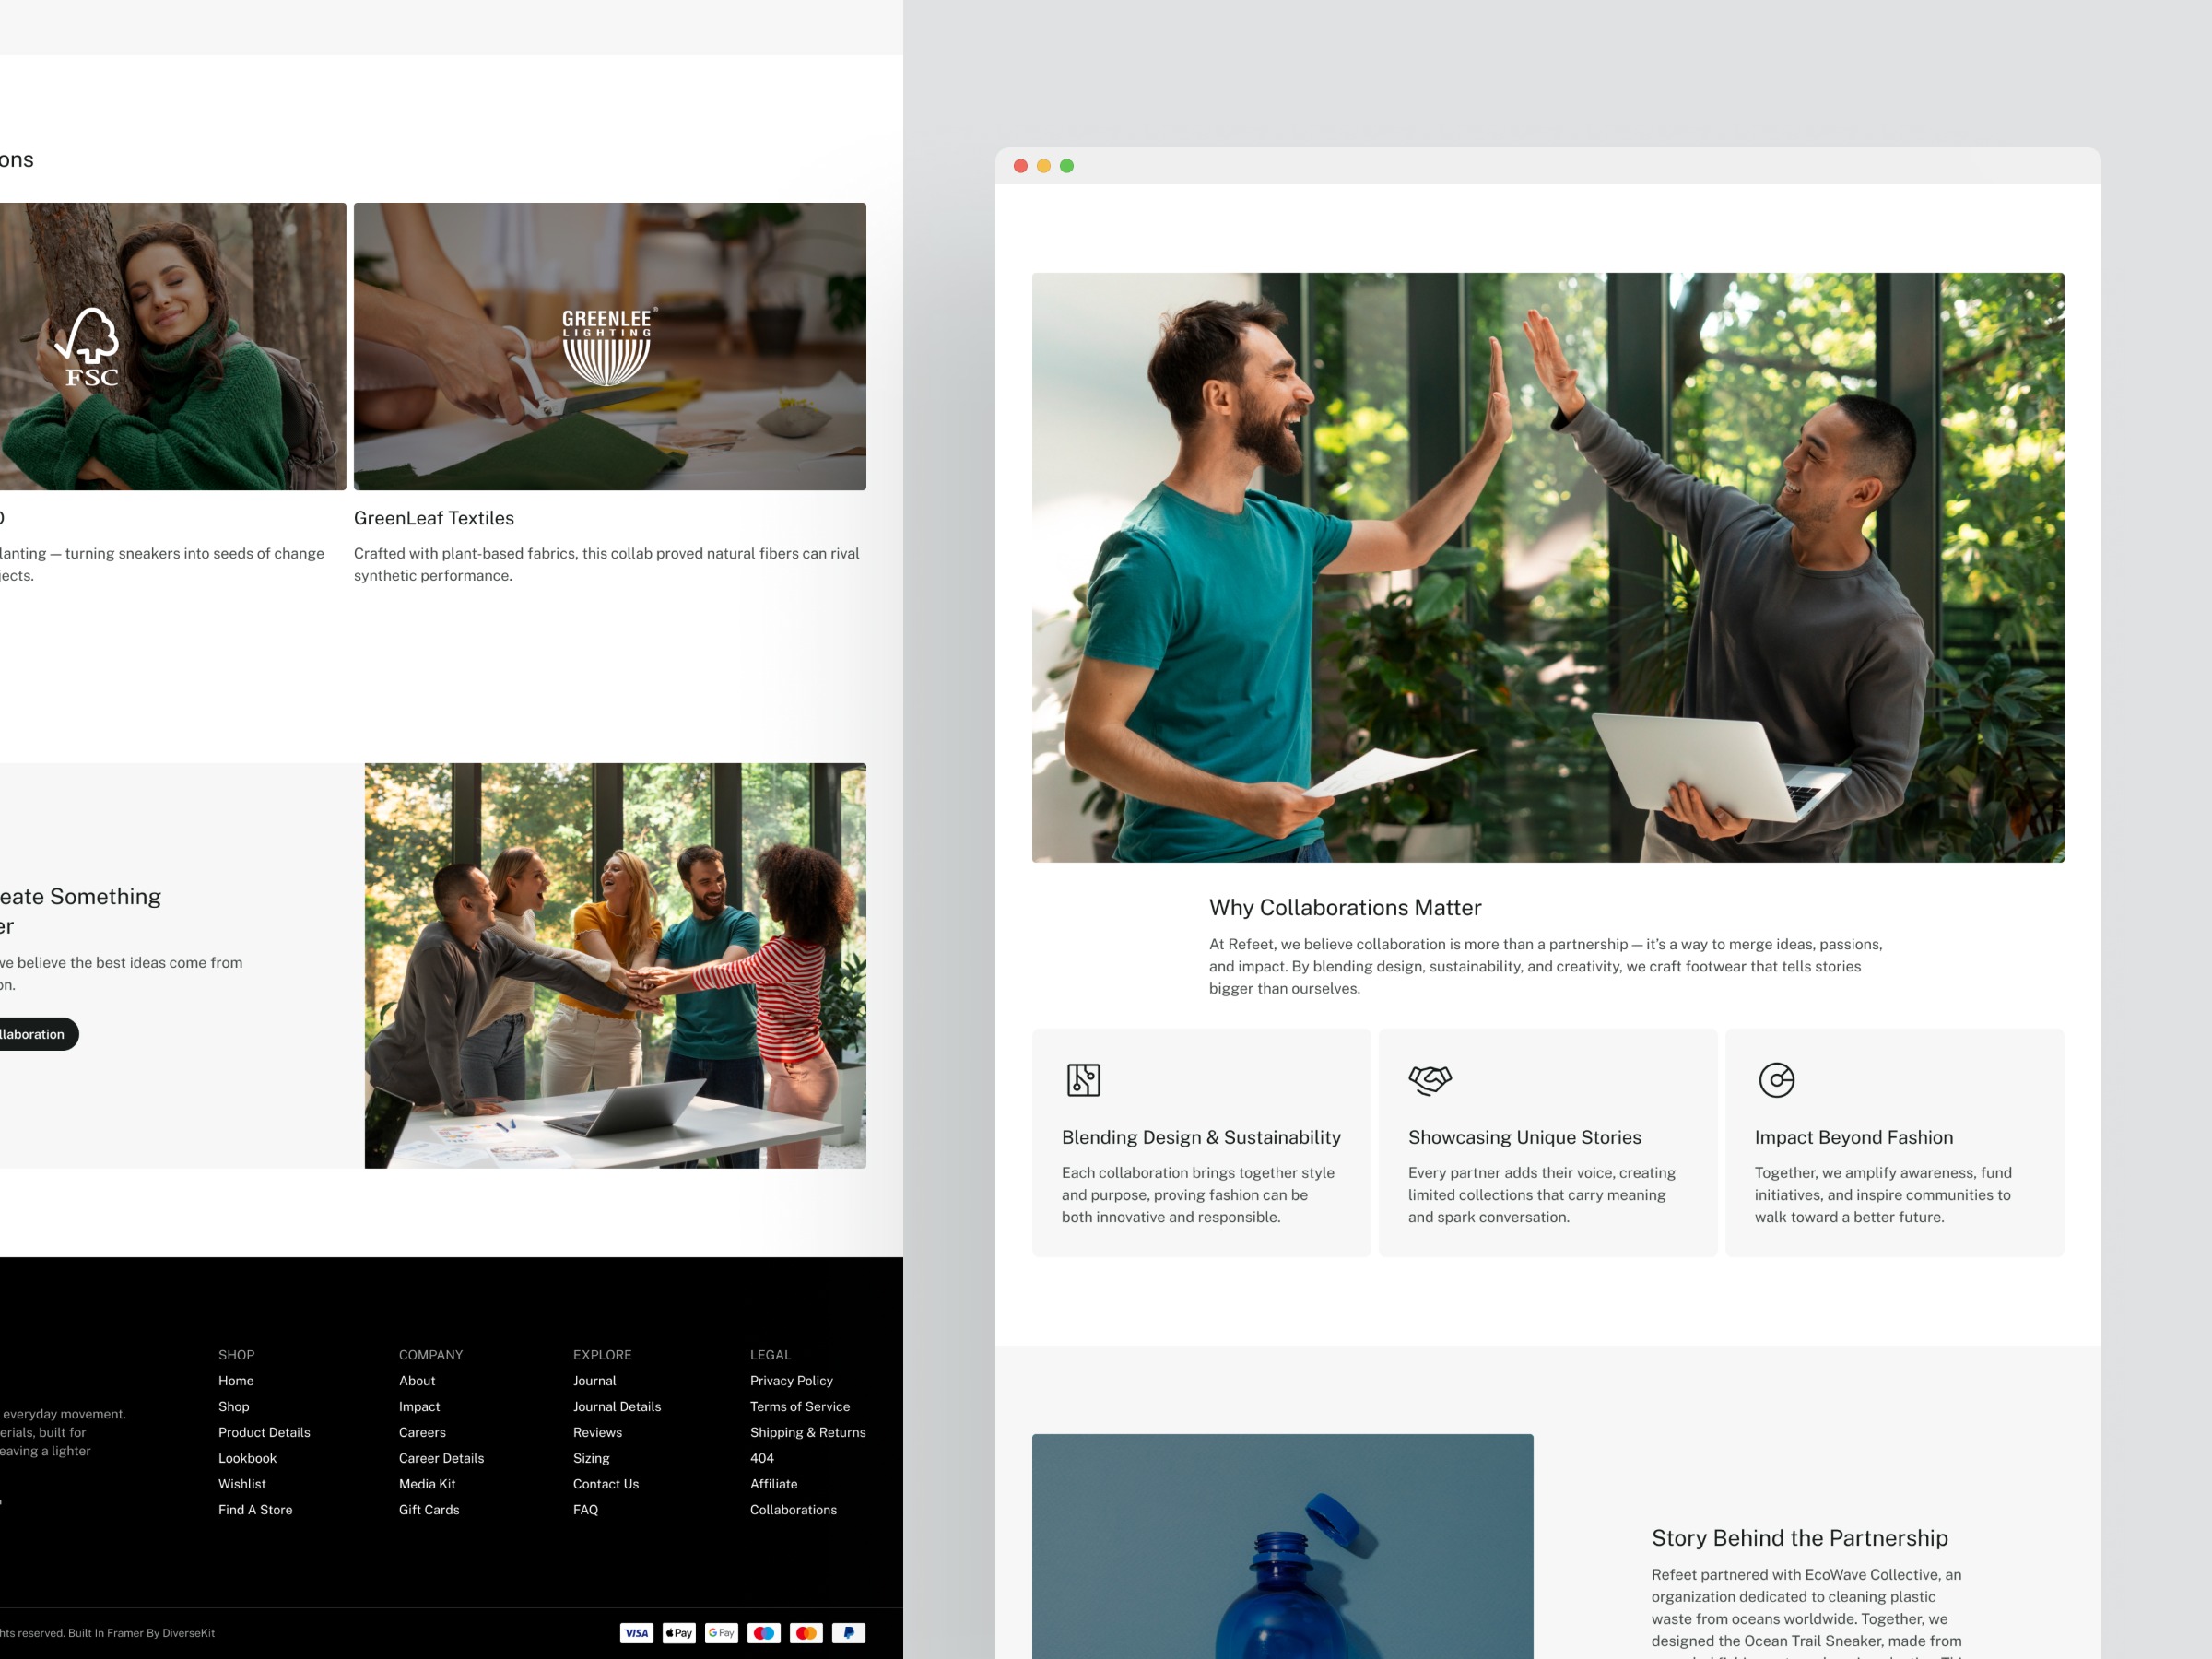Open the Privacy Policy link
2212x1659 pixels.
[791, 1381]
